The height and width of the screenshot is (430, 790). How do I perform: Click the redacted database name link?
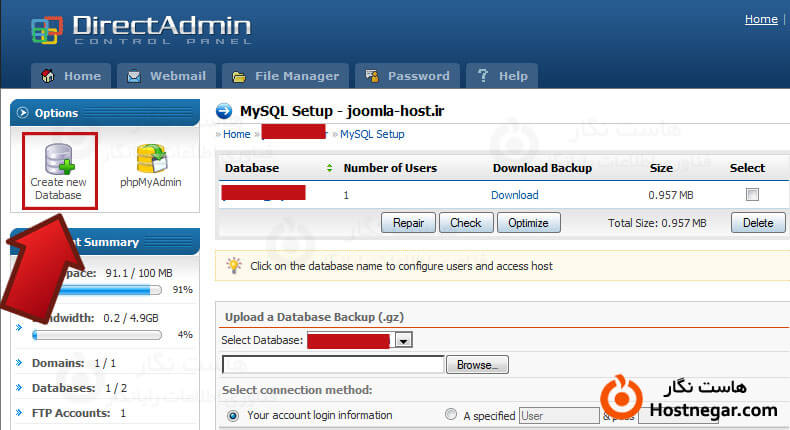click(264, 193)
